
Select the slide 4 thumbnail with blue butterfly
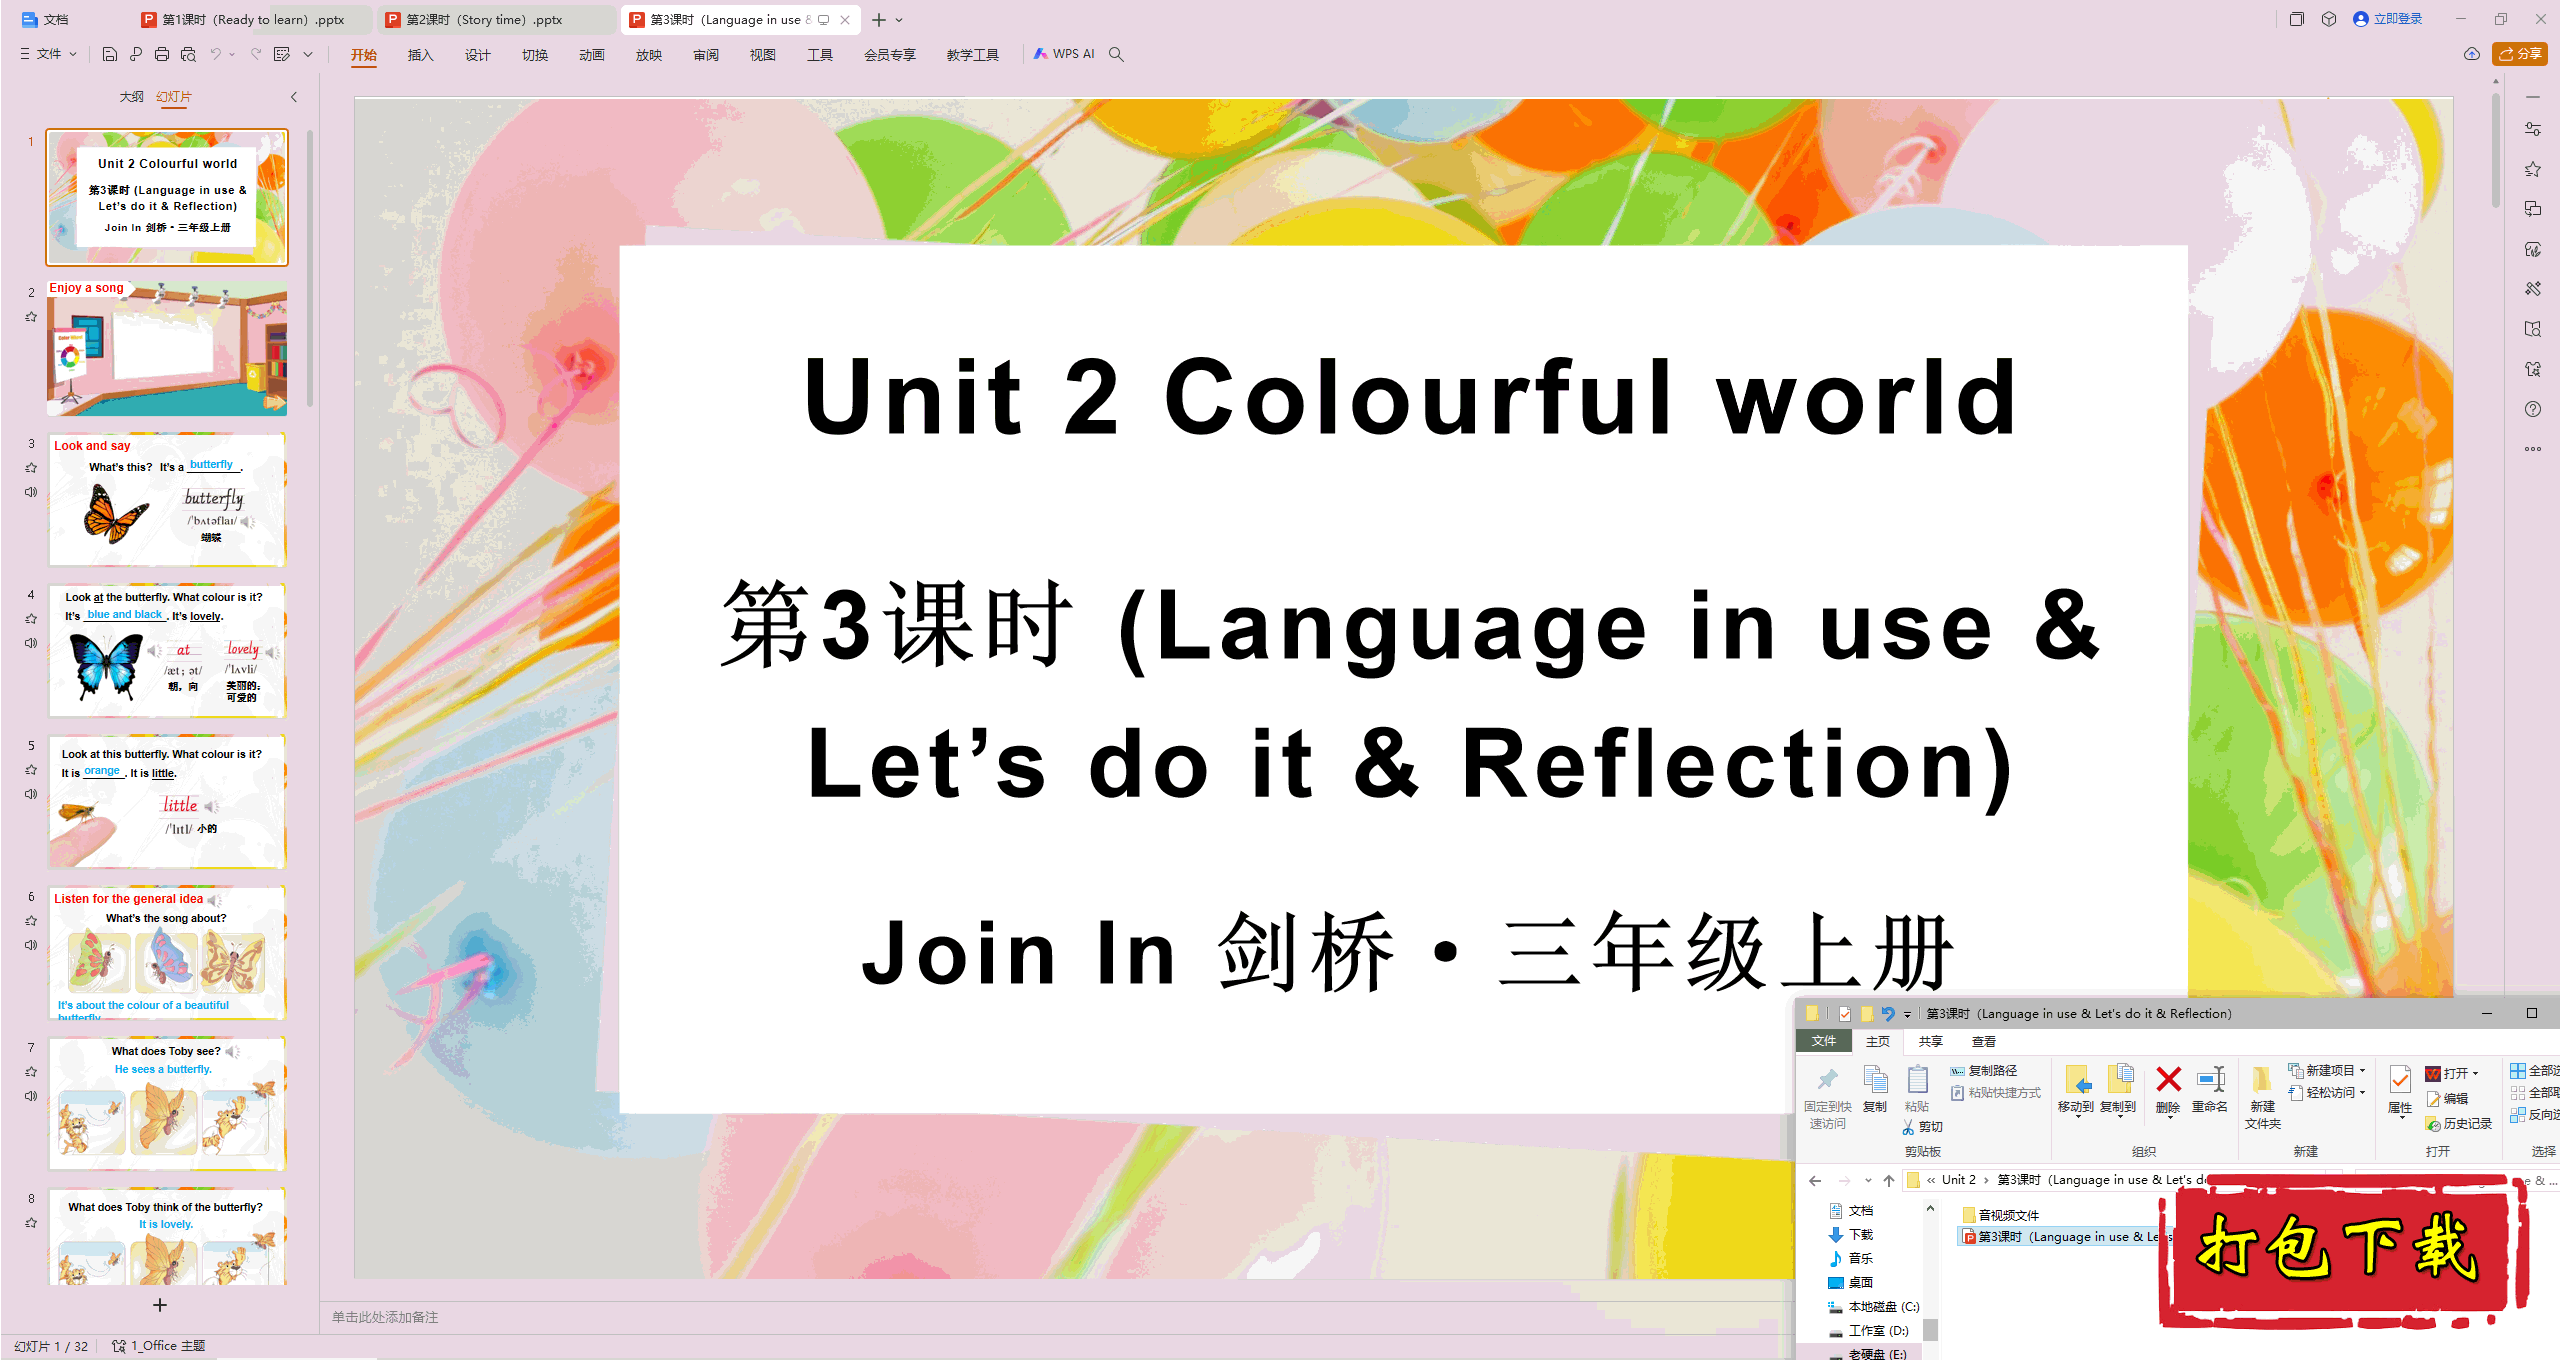click(x=167, y=650)
